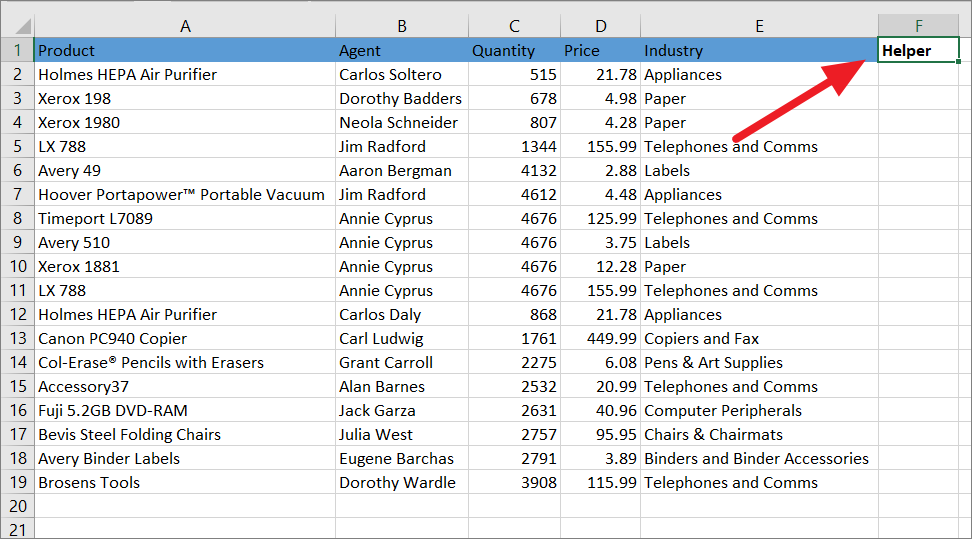
Task: Click the Avery 49 cell
Action: coord(185,170)
